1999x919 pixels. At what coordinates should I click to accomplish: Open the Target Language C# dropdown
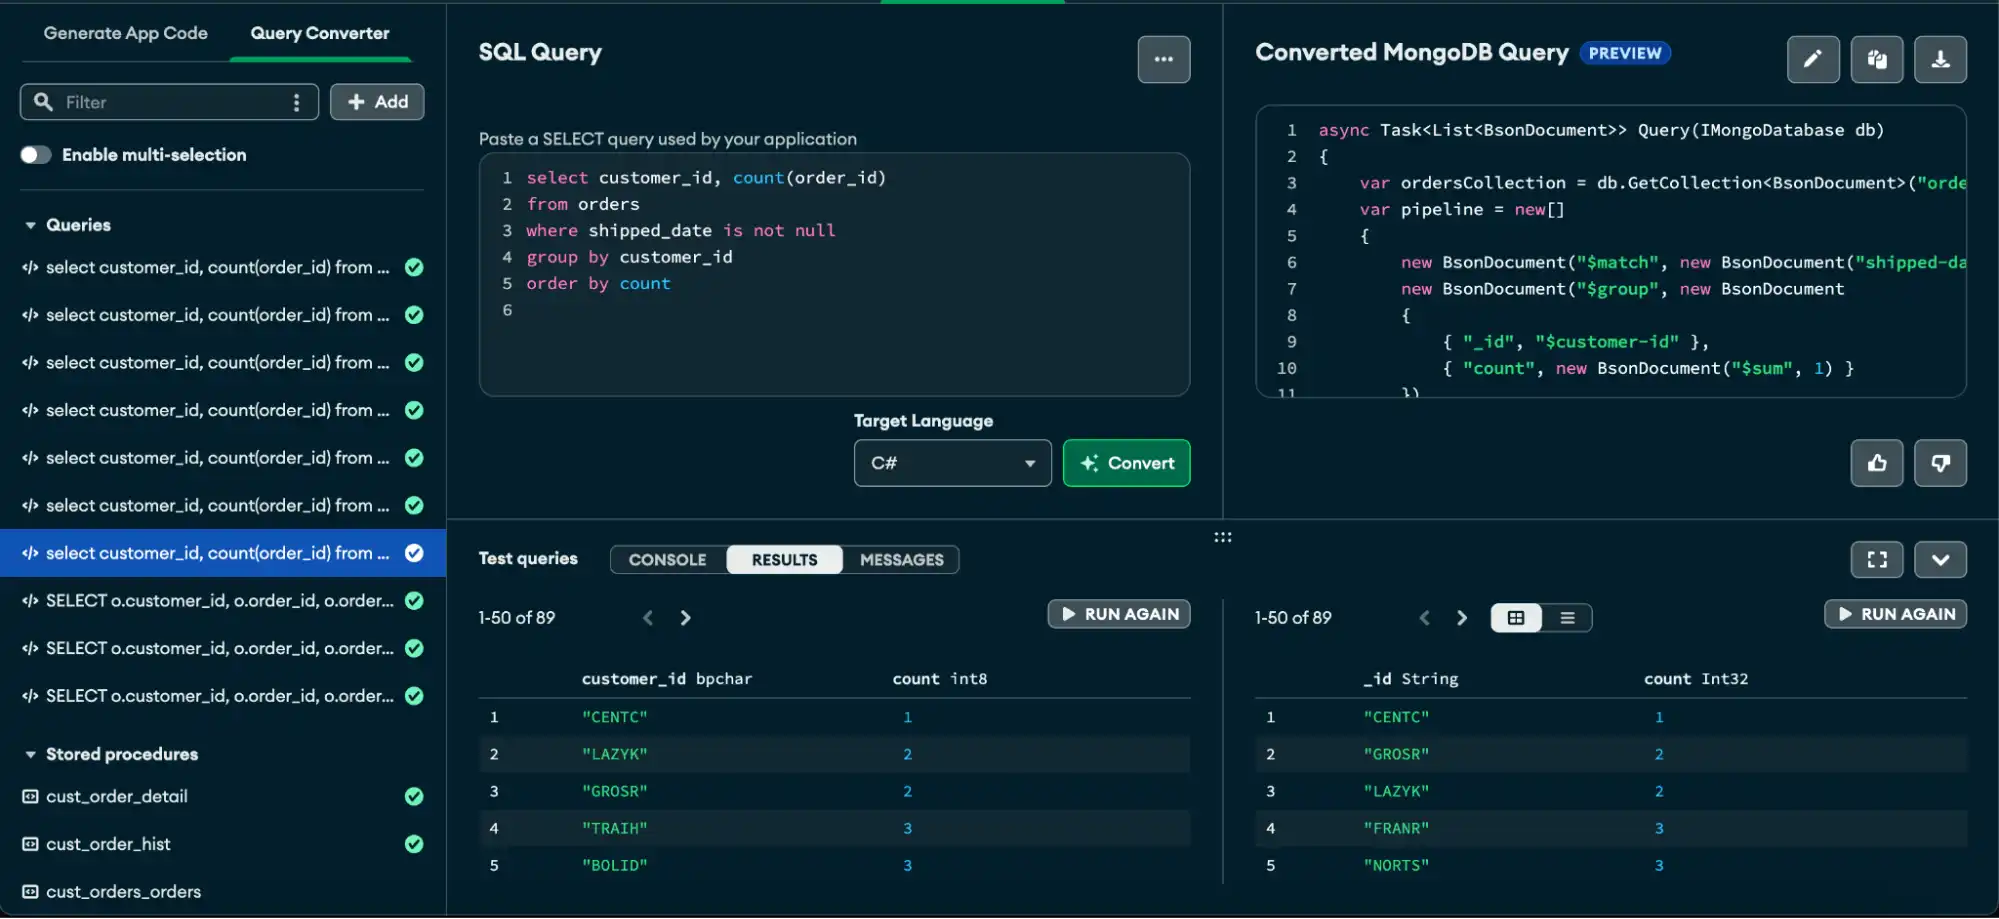952,463
